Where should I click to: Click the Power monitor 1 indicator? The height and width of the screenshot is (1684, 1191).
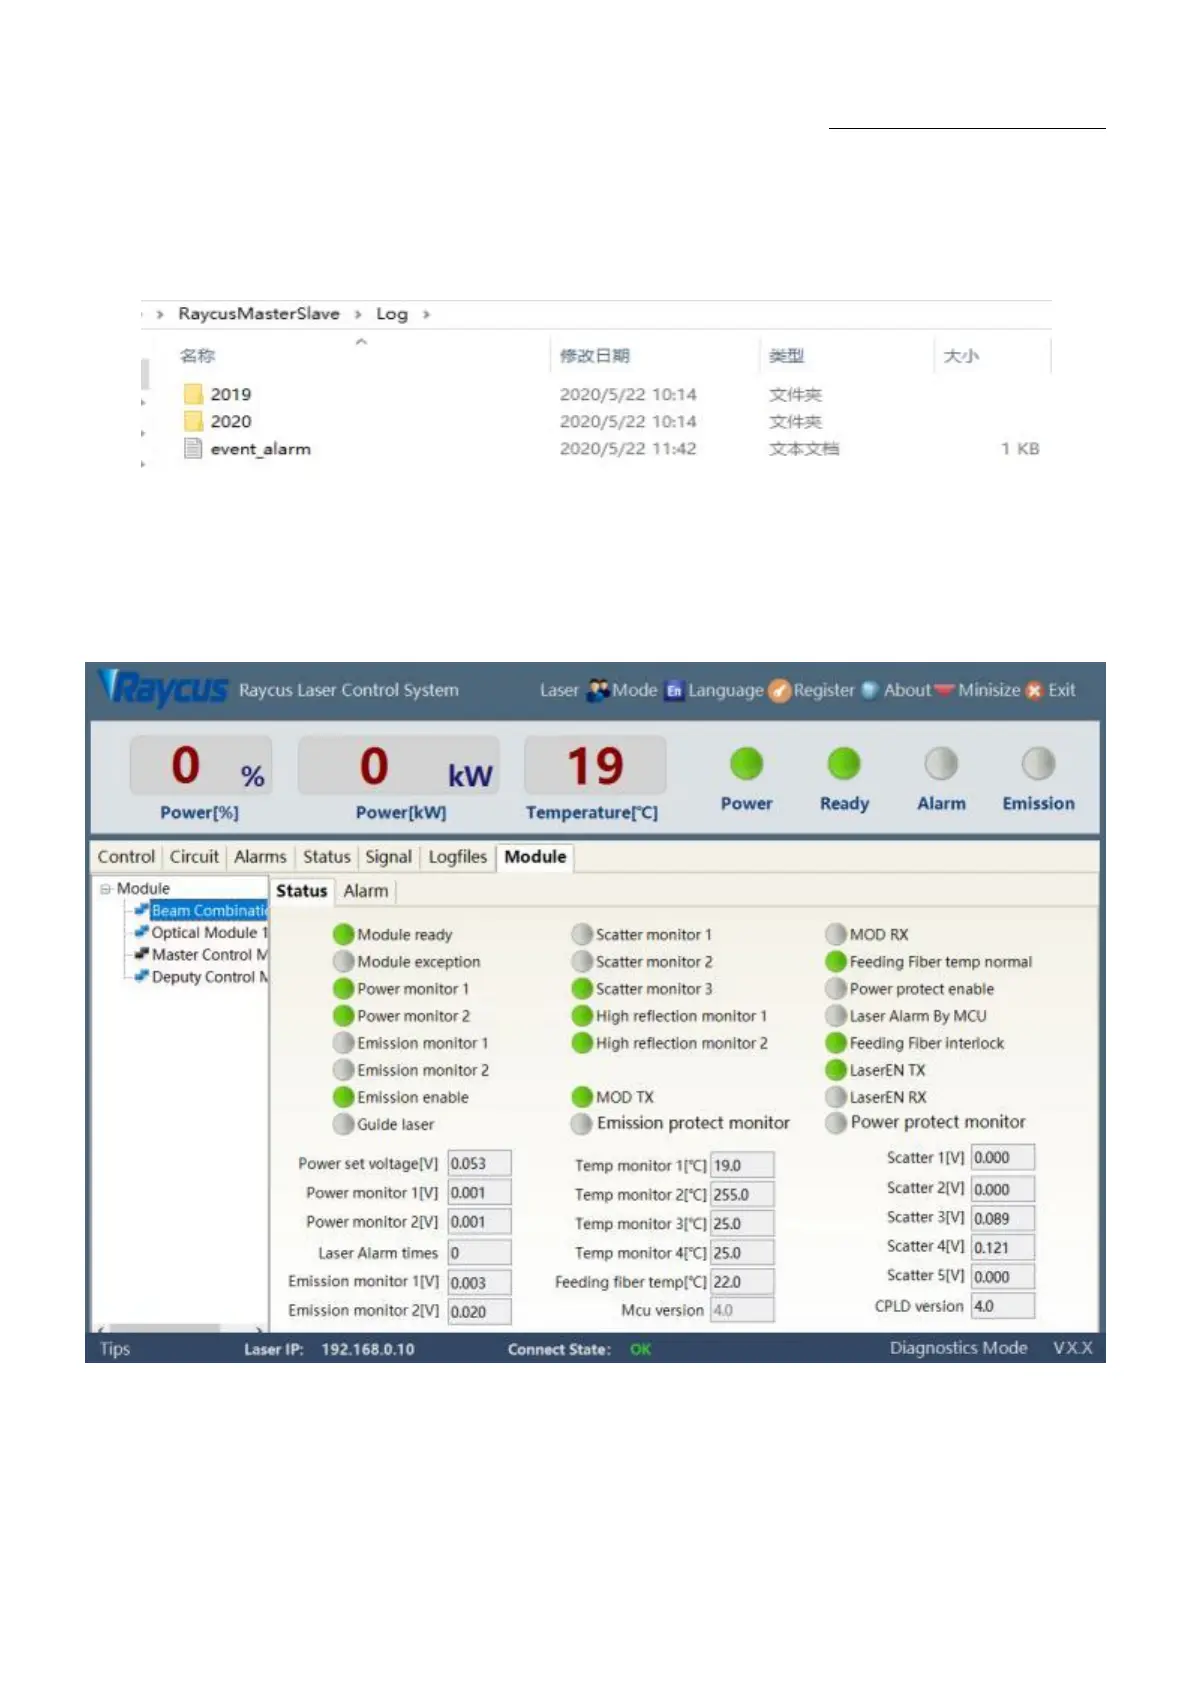click(x=343, y=988)
